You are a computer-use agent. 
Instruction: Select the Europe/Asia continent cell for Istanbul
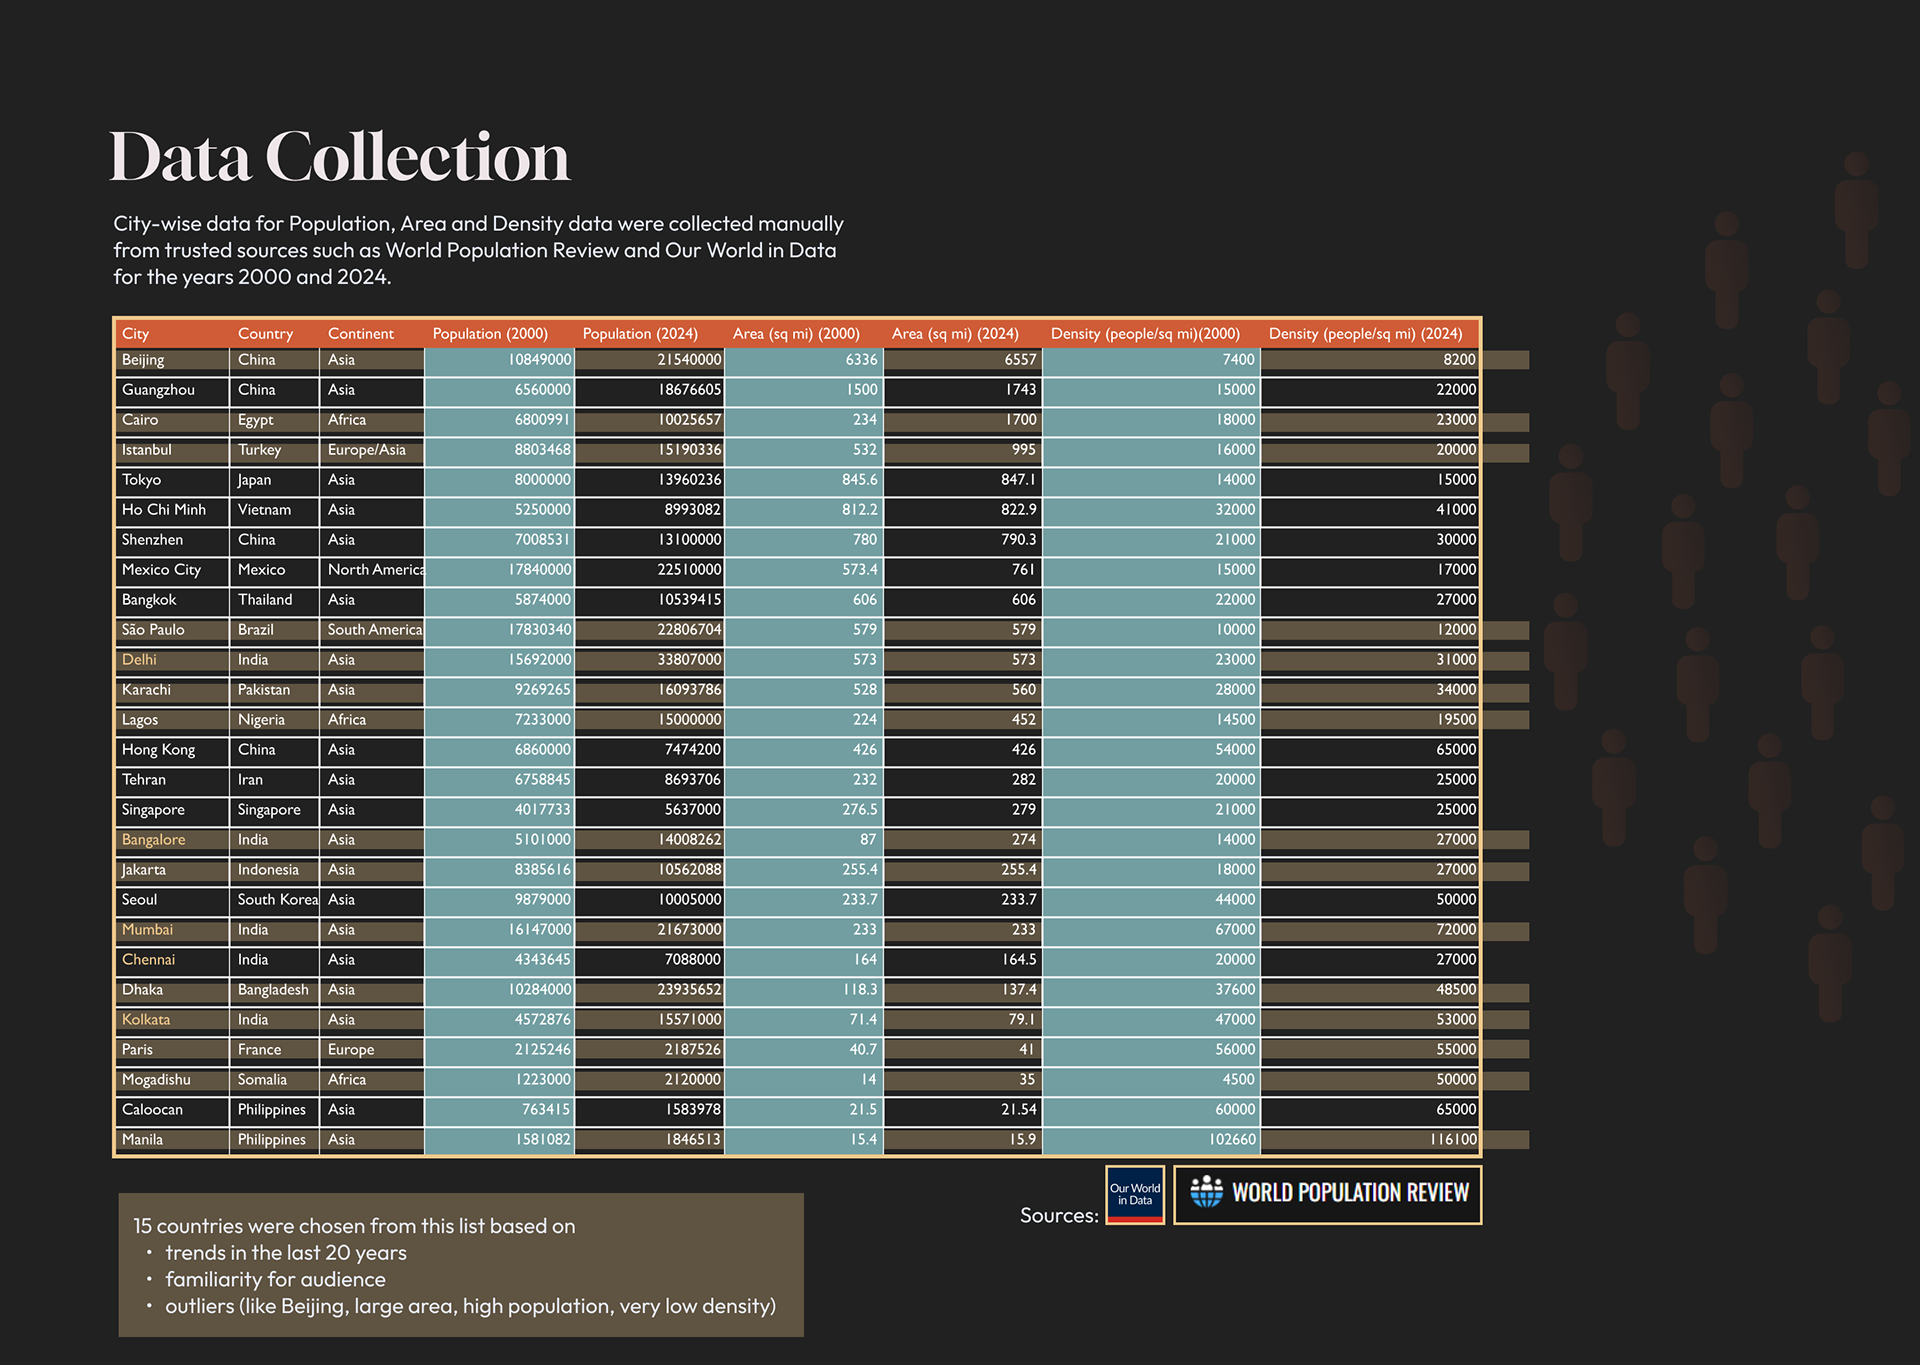[367, 450]
